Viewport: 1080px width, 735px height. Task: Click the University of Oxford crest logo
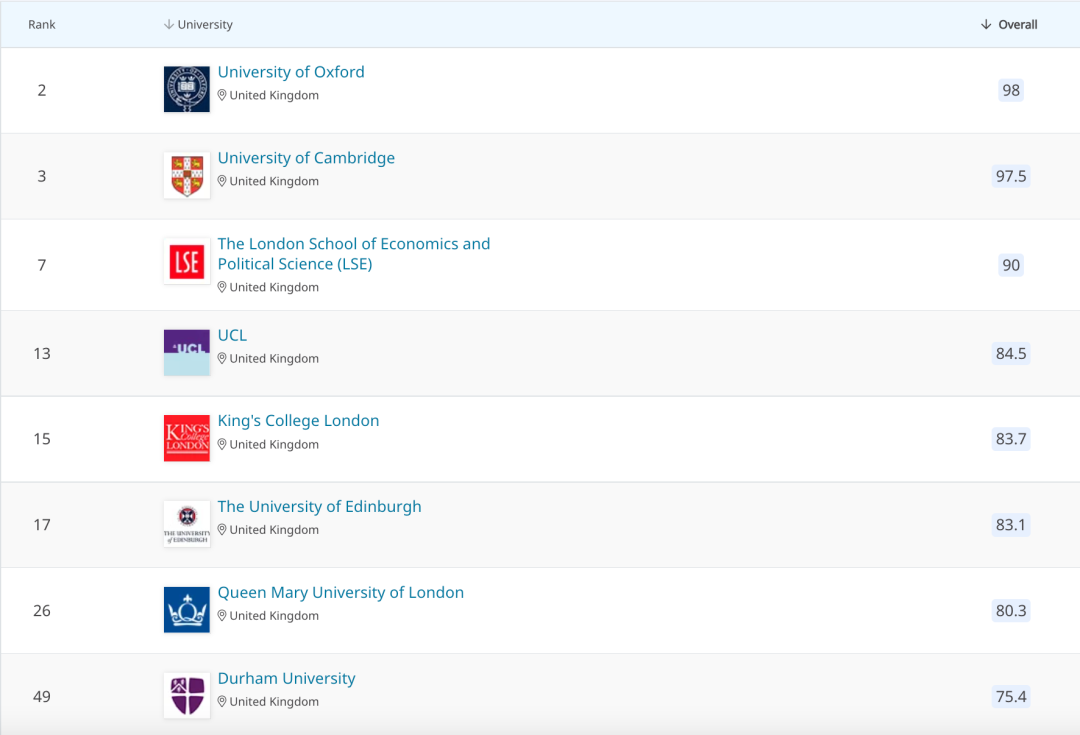click(x=187, y=89)
